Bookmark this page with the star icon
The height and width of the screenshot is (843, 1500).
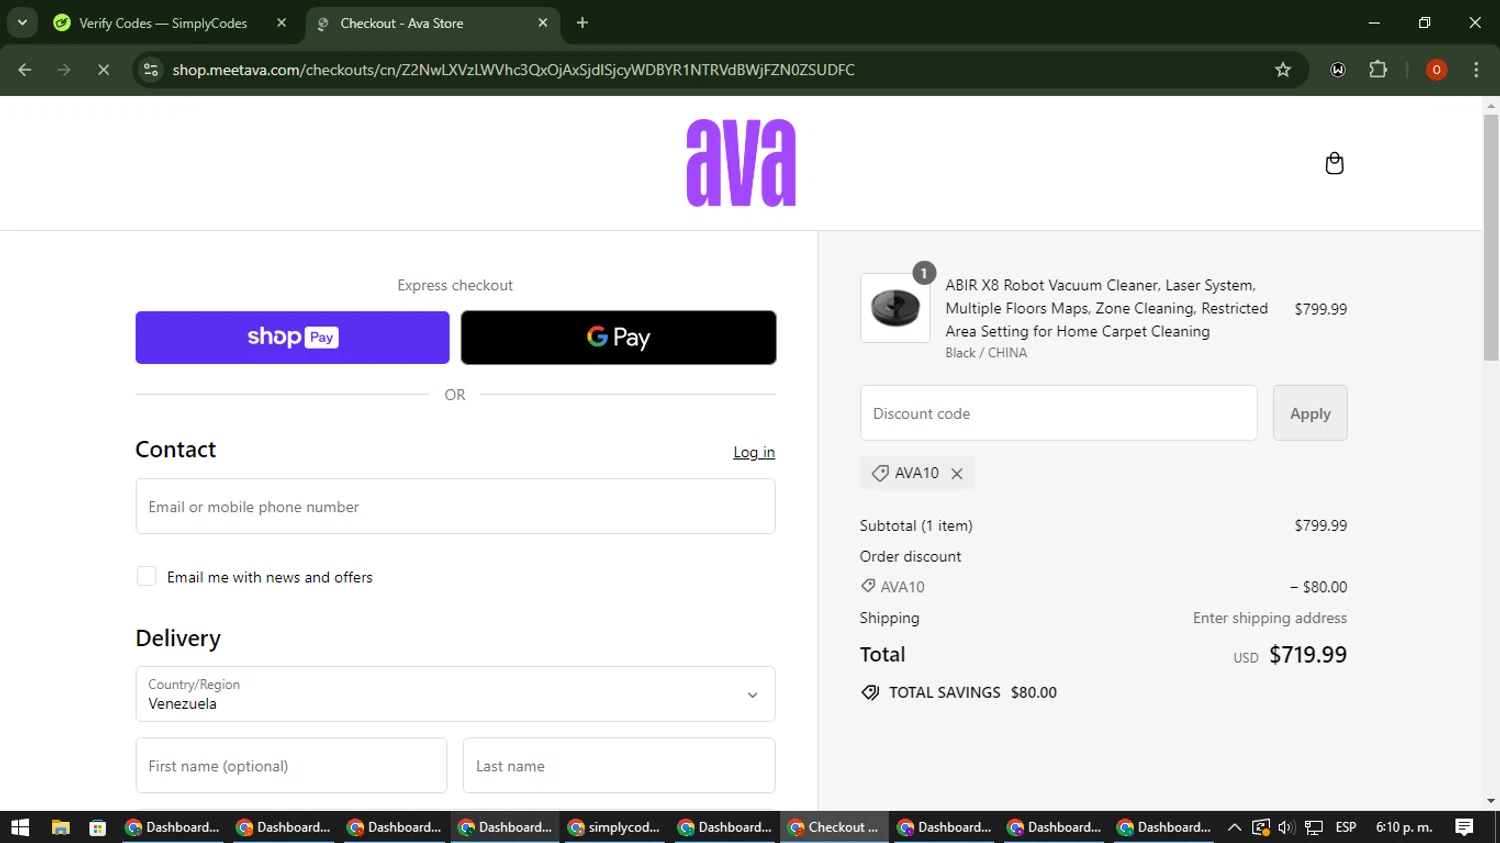pos(1283,69)
